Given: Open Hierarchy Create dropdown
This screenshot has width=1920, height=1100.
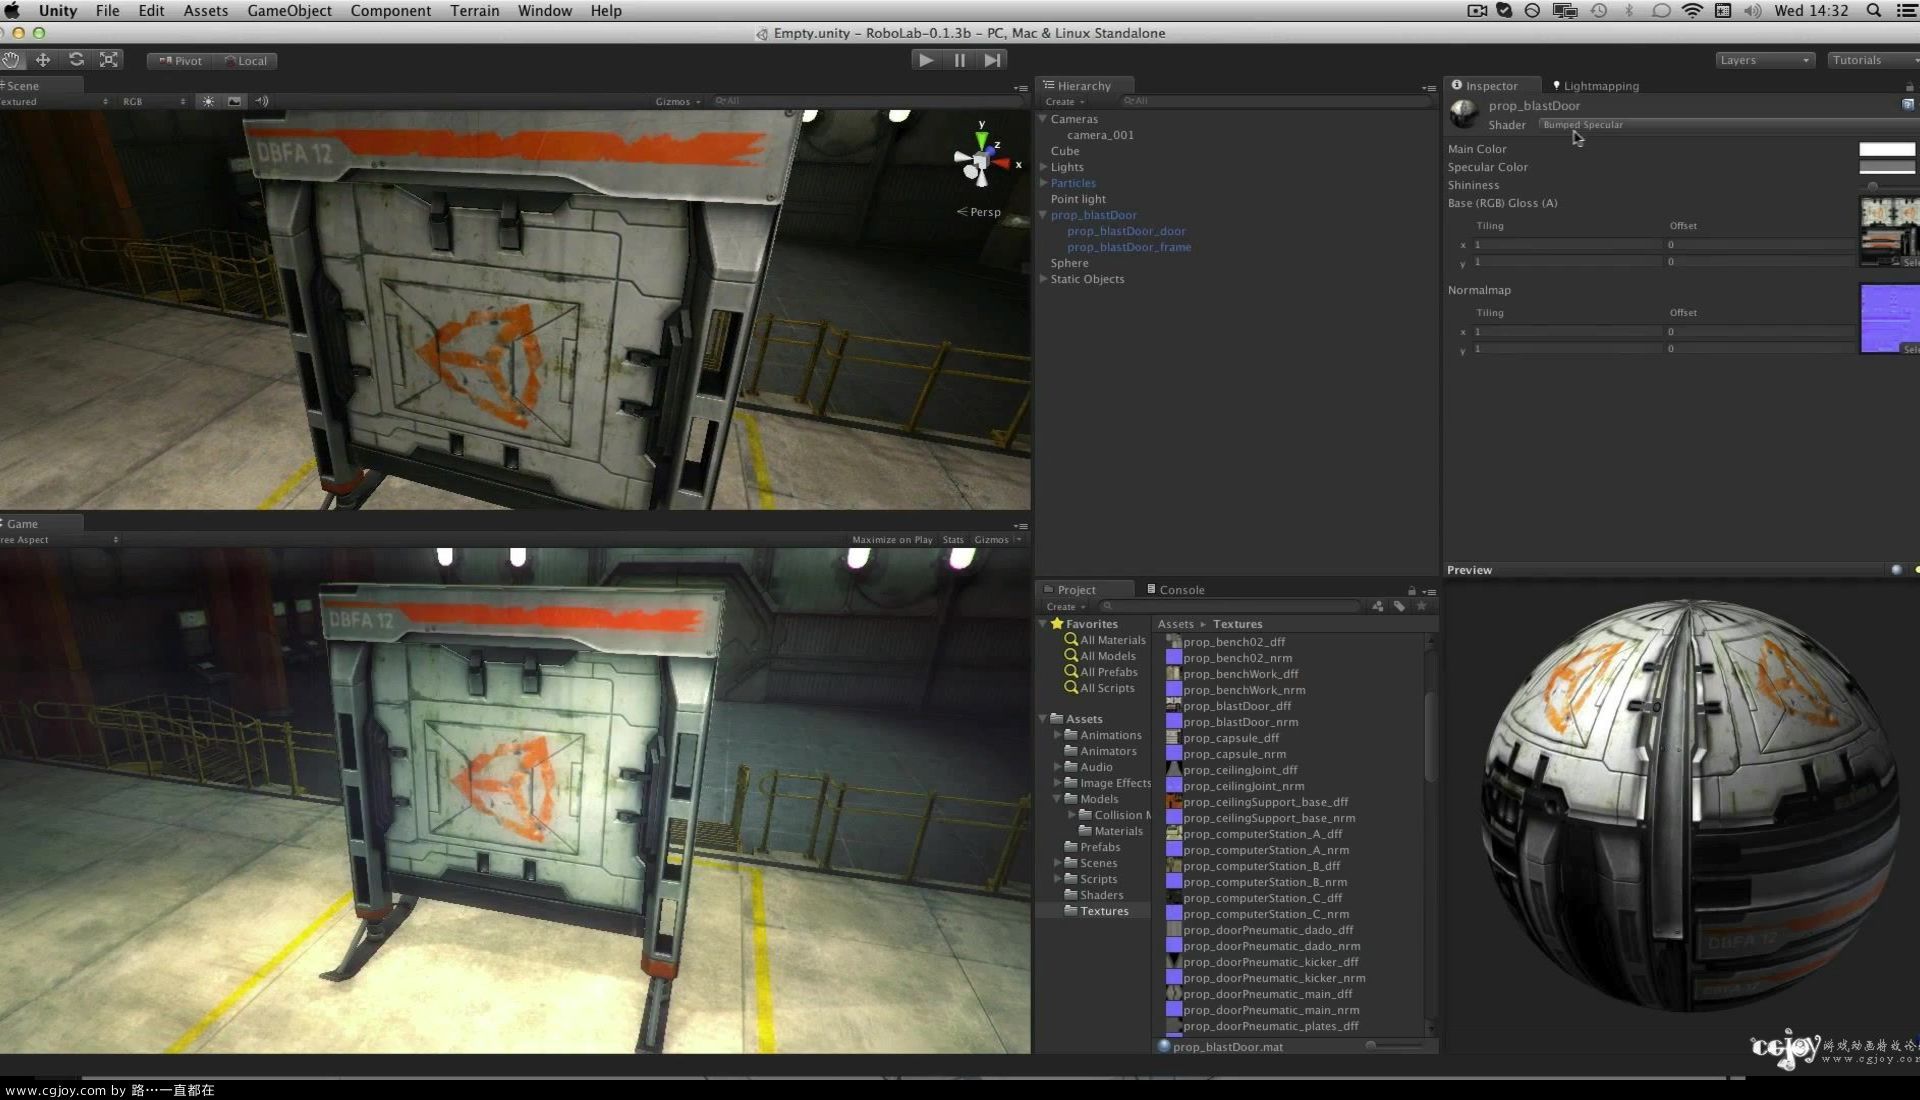Looking at the screenshot, I should click(1064, 102).
